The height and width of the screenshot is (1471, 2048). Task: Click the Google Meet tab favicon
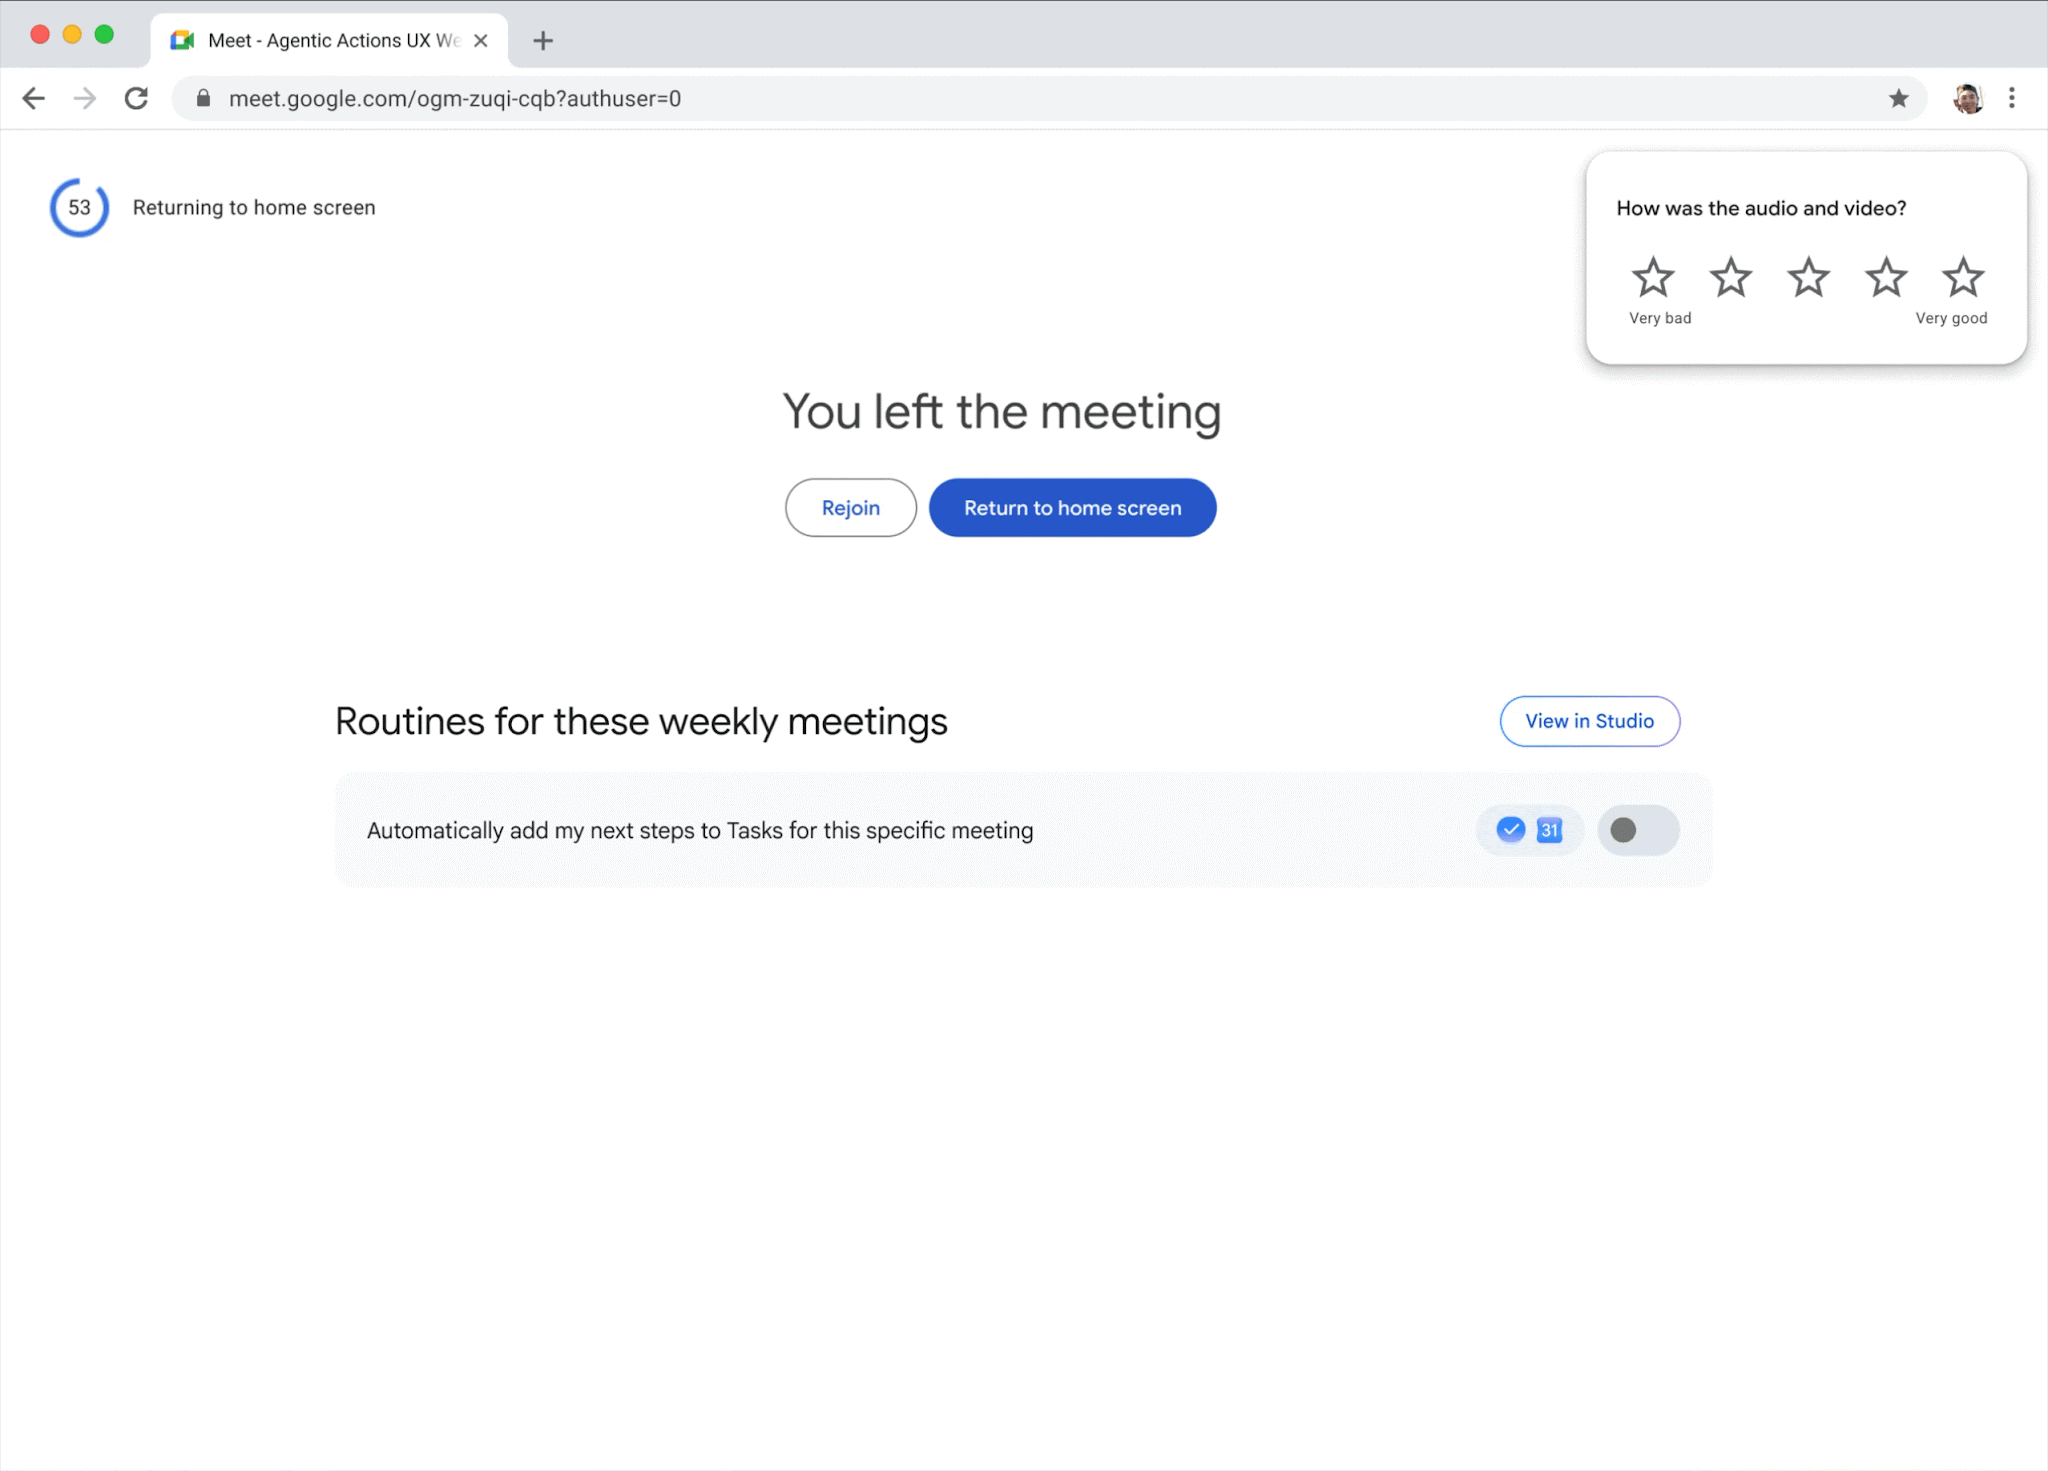click(x=182, y=41)
